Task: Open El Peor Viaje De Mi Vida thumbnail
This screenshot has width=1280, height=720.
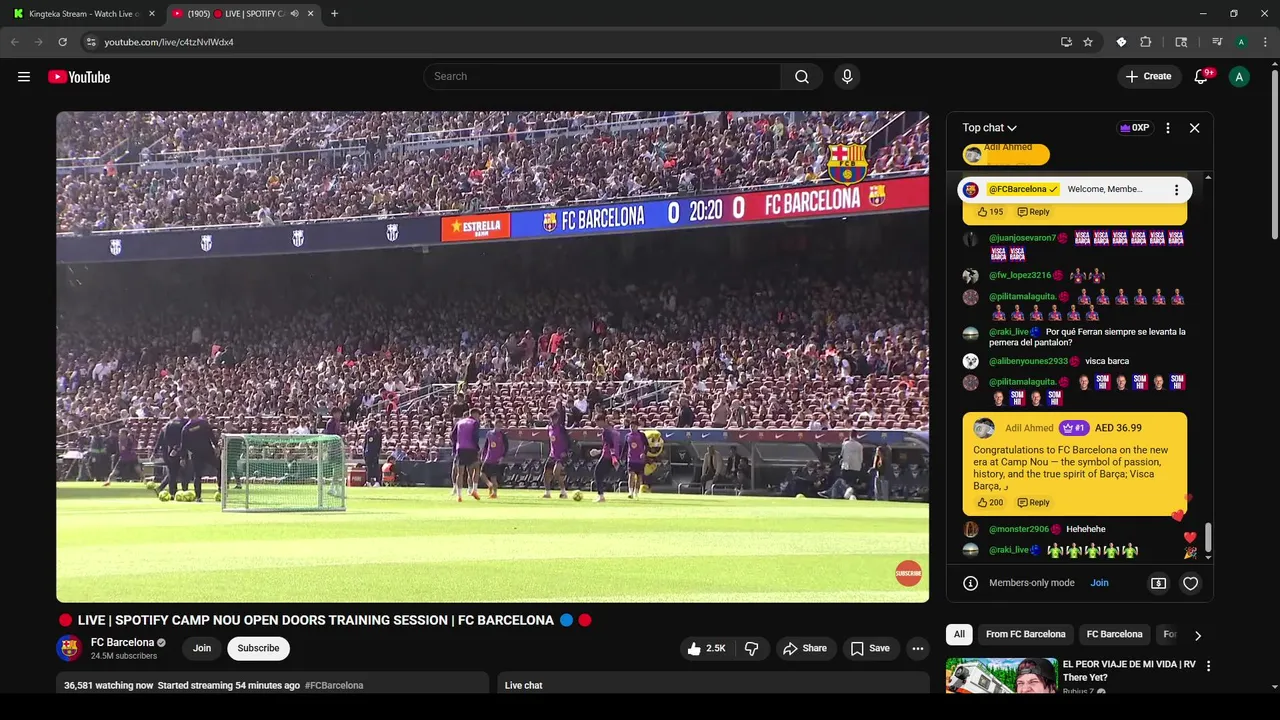Action: tap(1002, 675)
